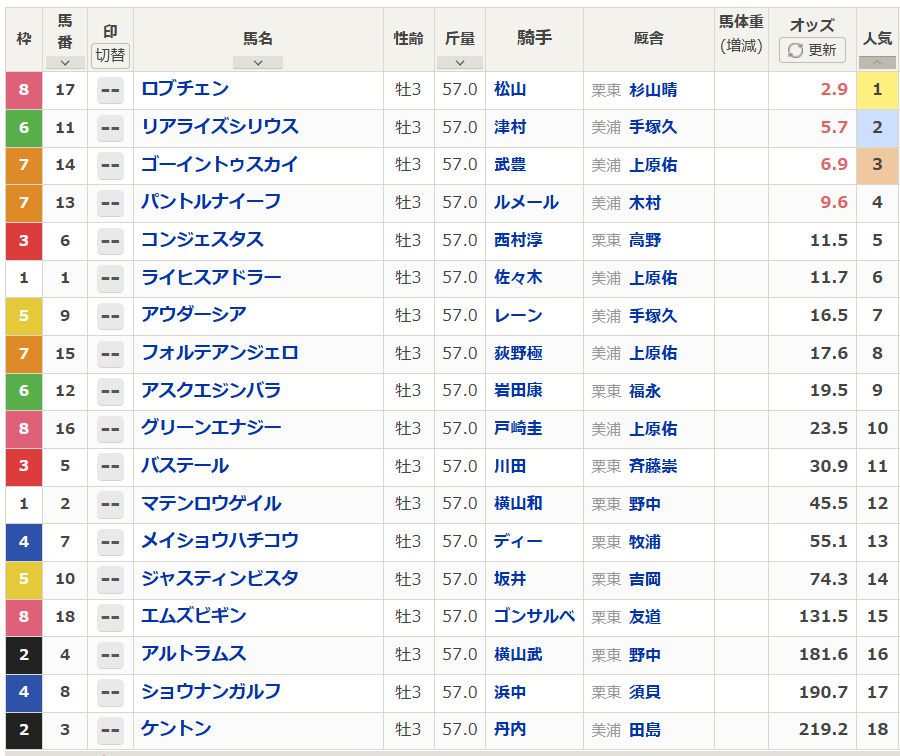This screenshot has height=756, width=900.
Task: Open horse page for ジャスティンビスタ
Action: (220, 579)
